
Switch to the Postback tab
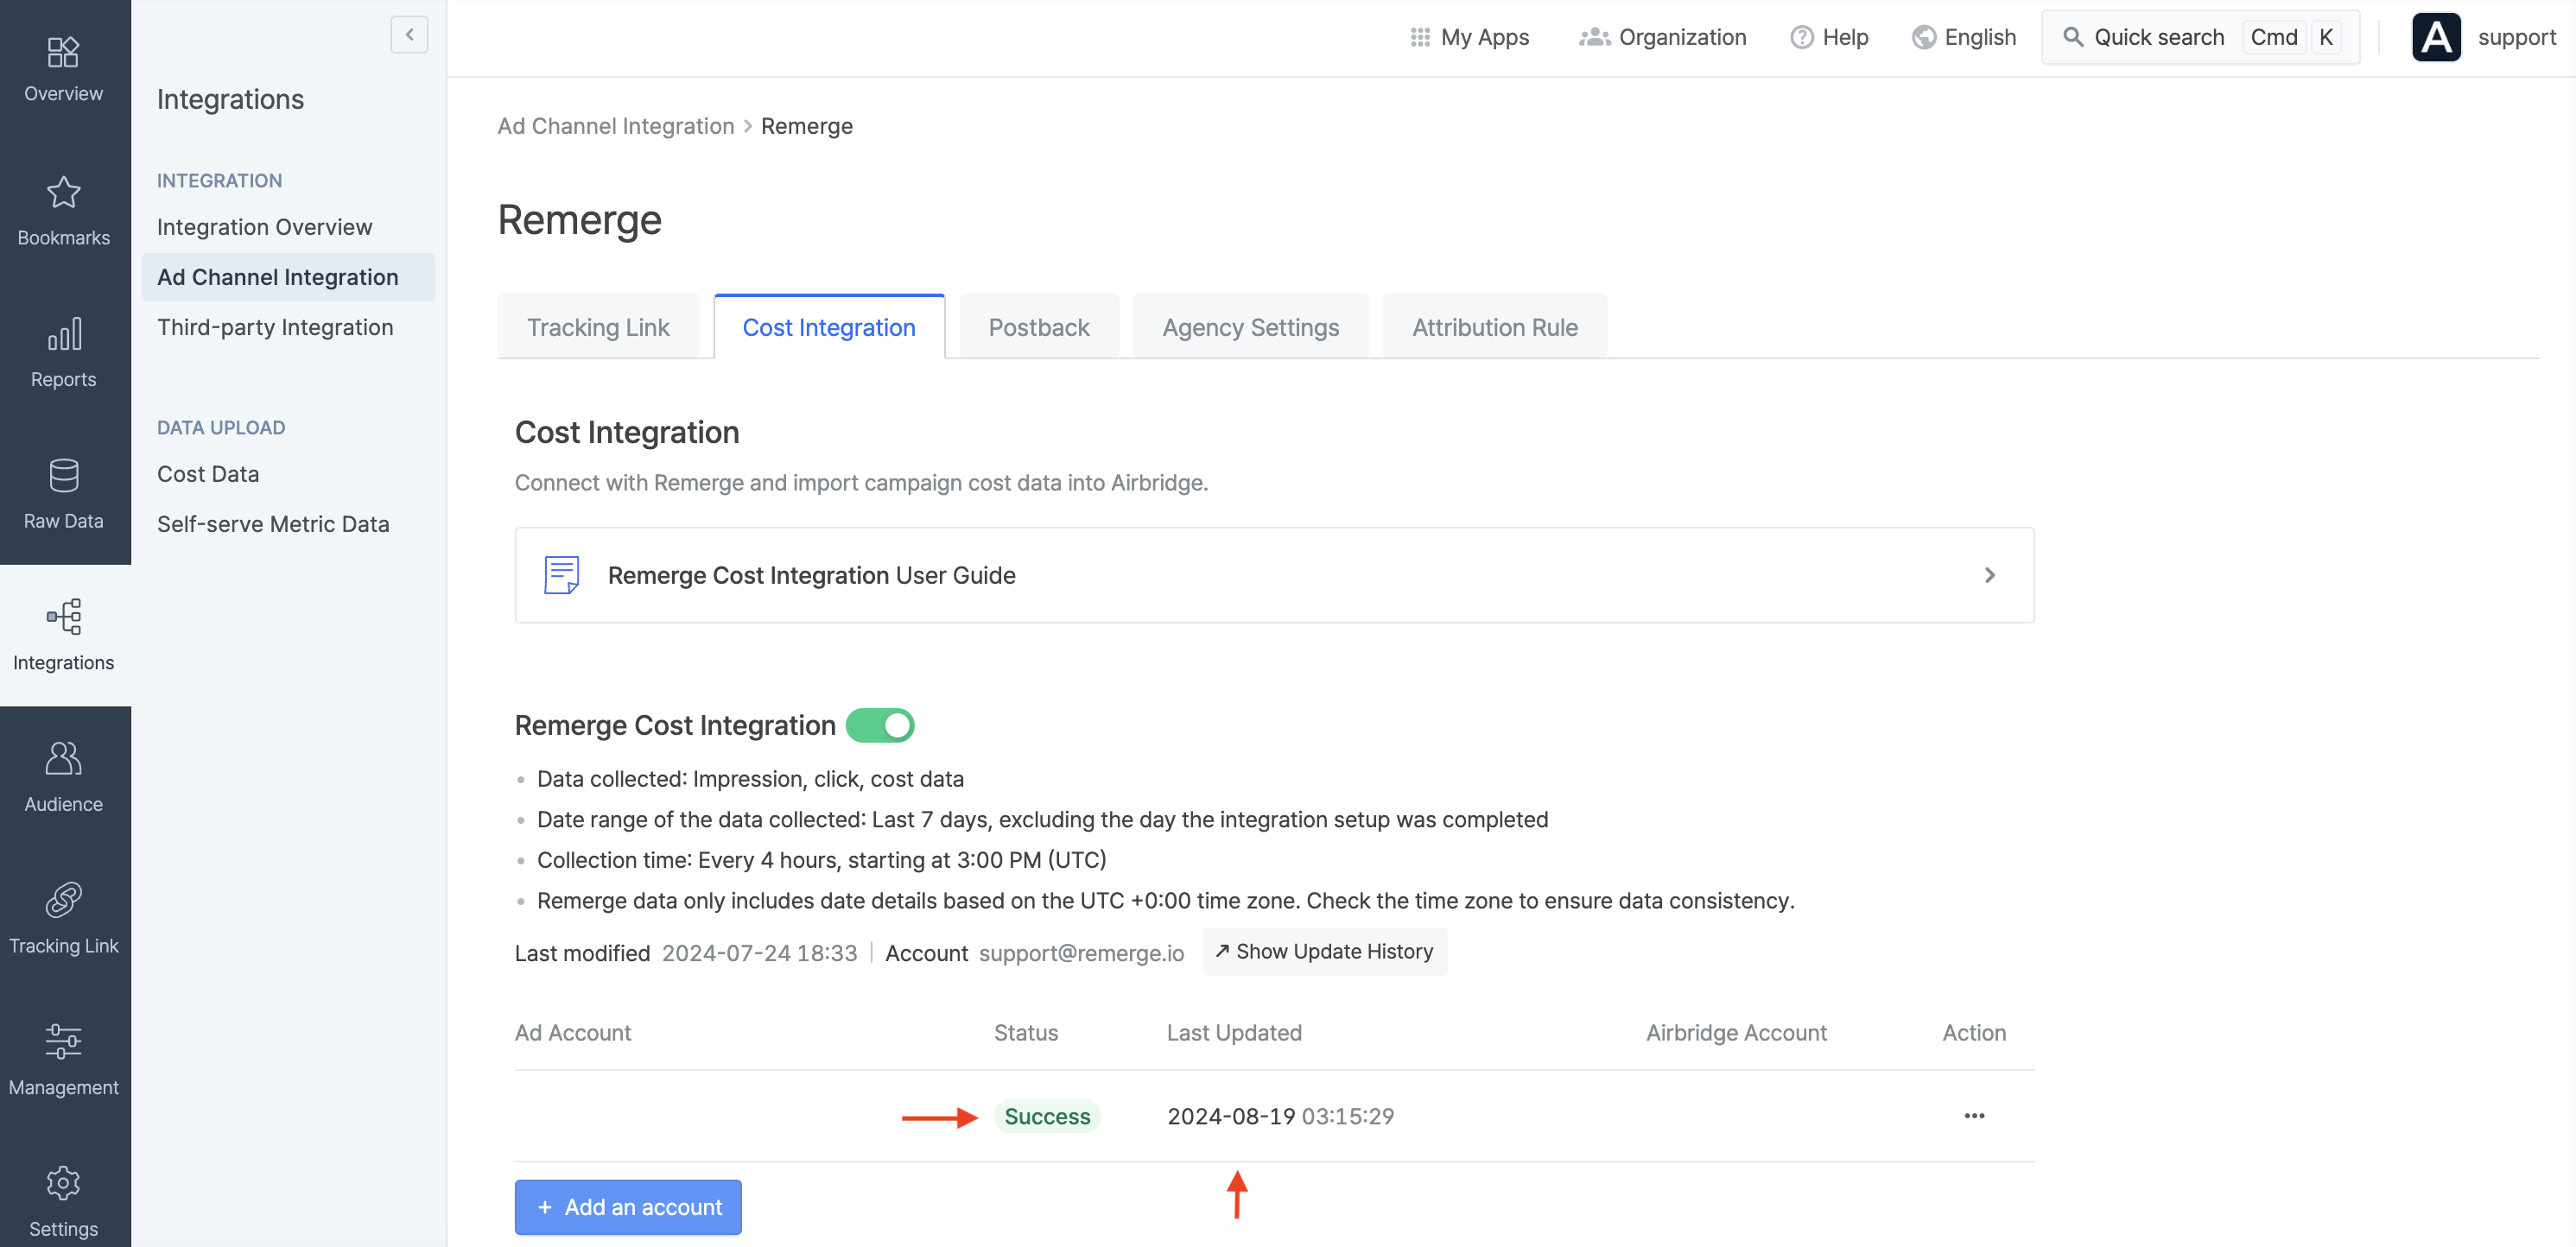point(1038,327)
